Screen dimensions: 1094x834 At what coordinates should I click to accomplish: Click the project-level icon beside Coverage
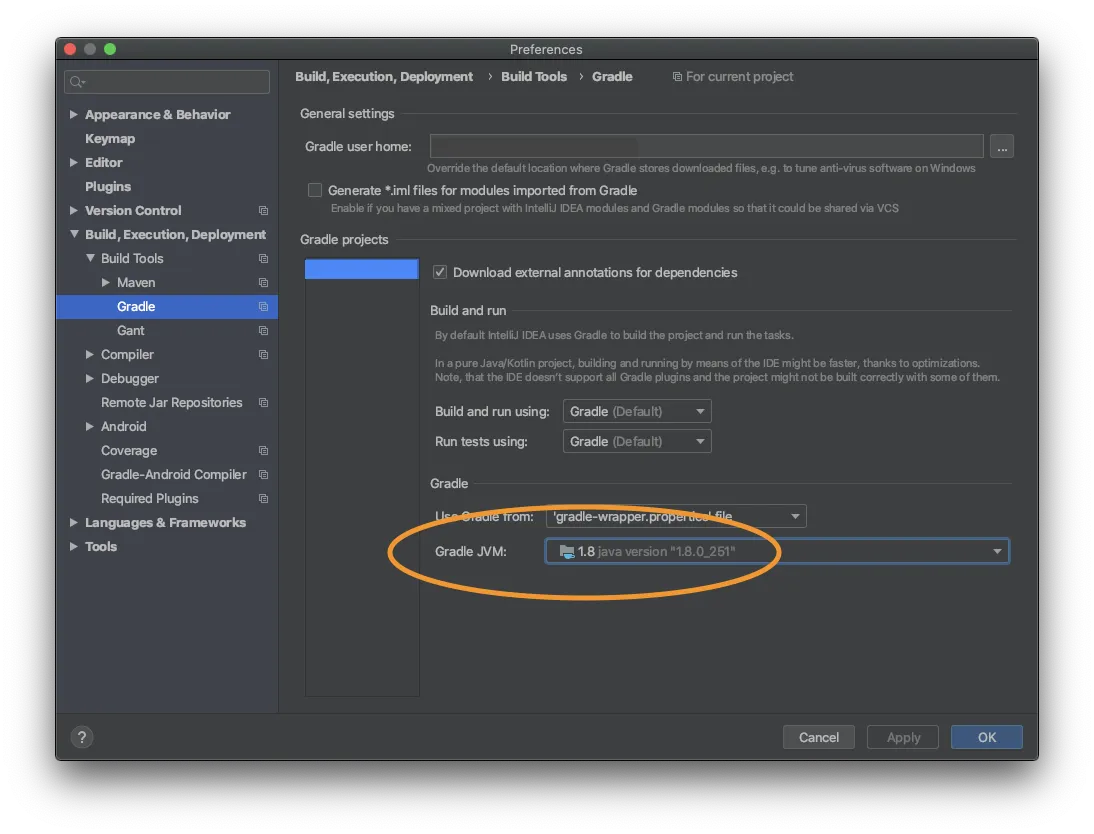(263, 451)
